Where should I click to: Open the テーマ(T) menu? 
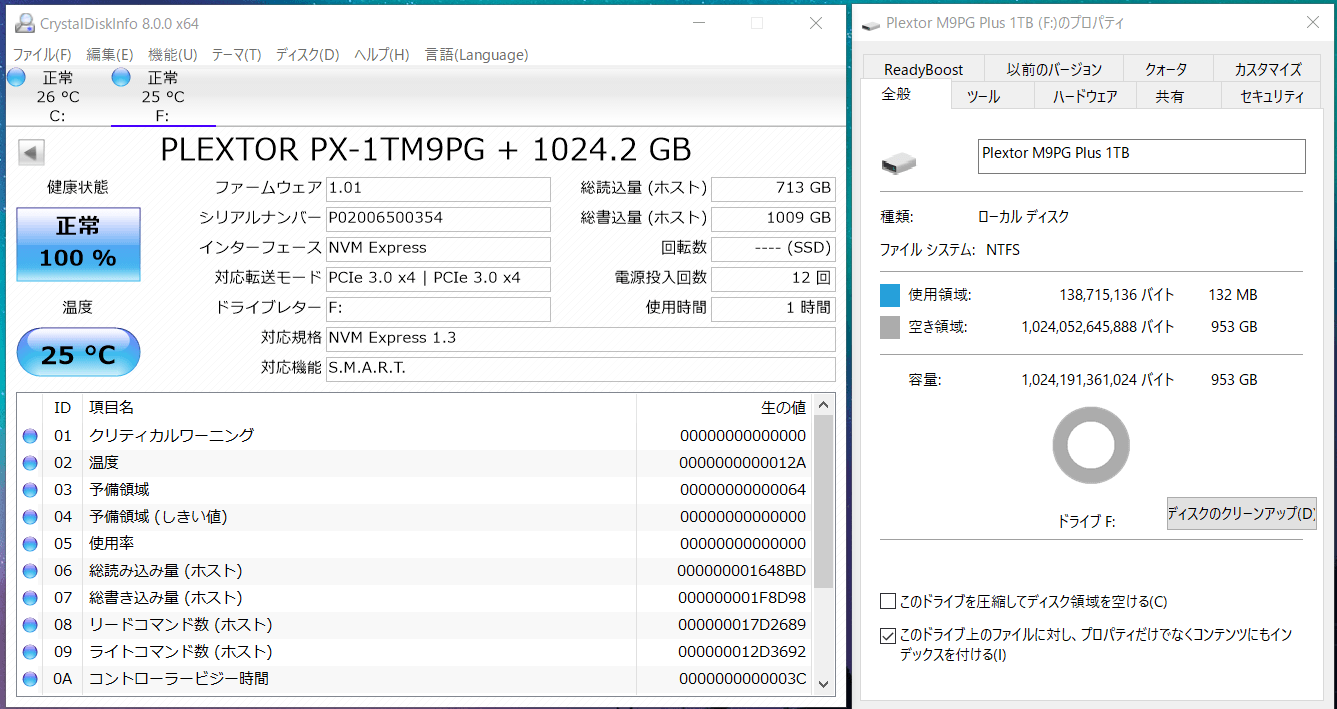click(236, 55)
